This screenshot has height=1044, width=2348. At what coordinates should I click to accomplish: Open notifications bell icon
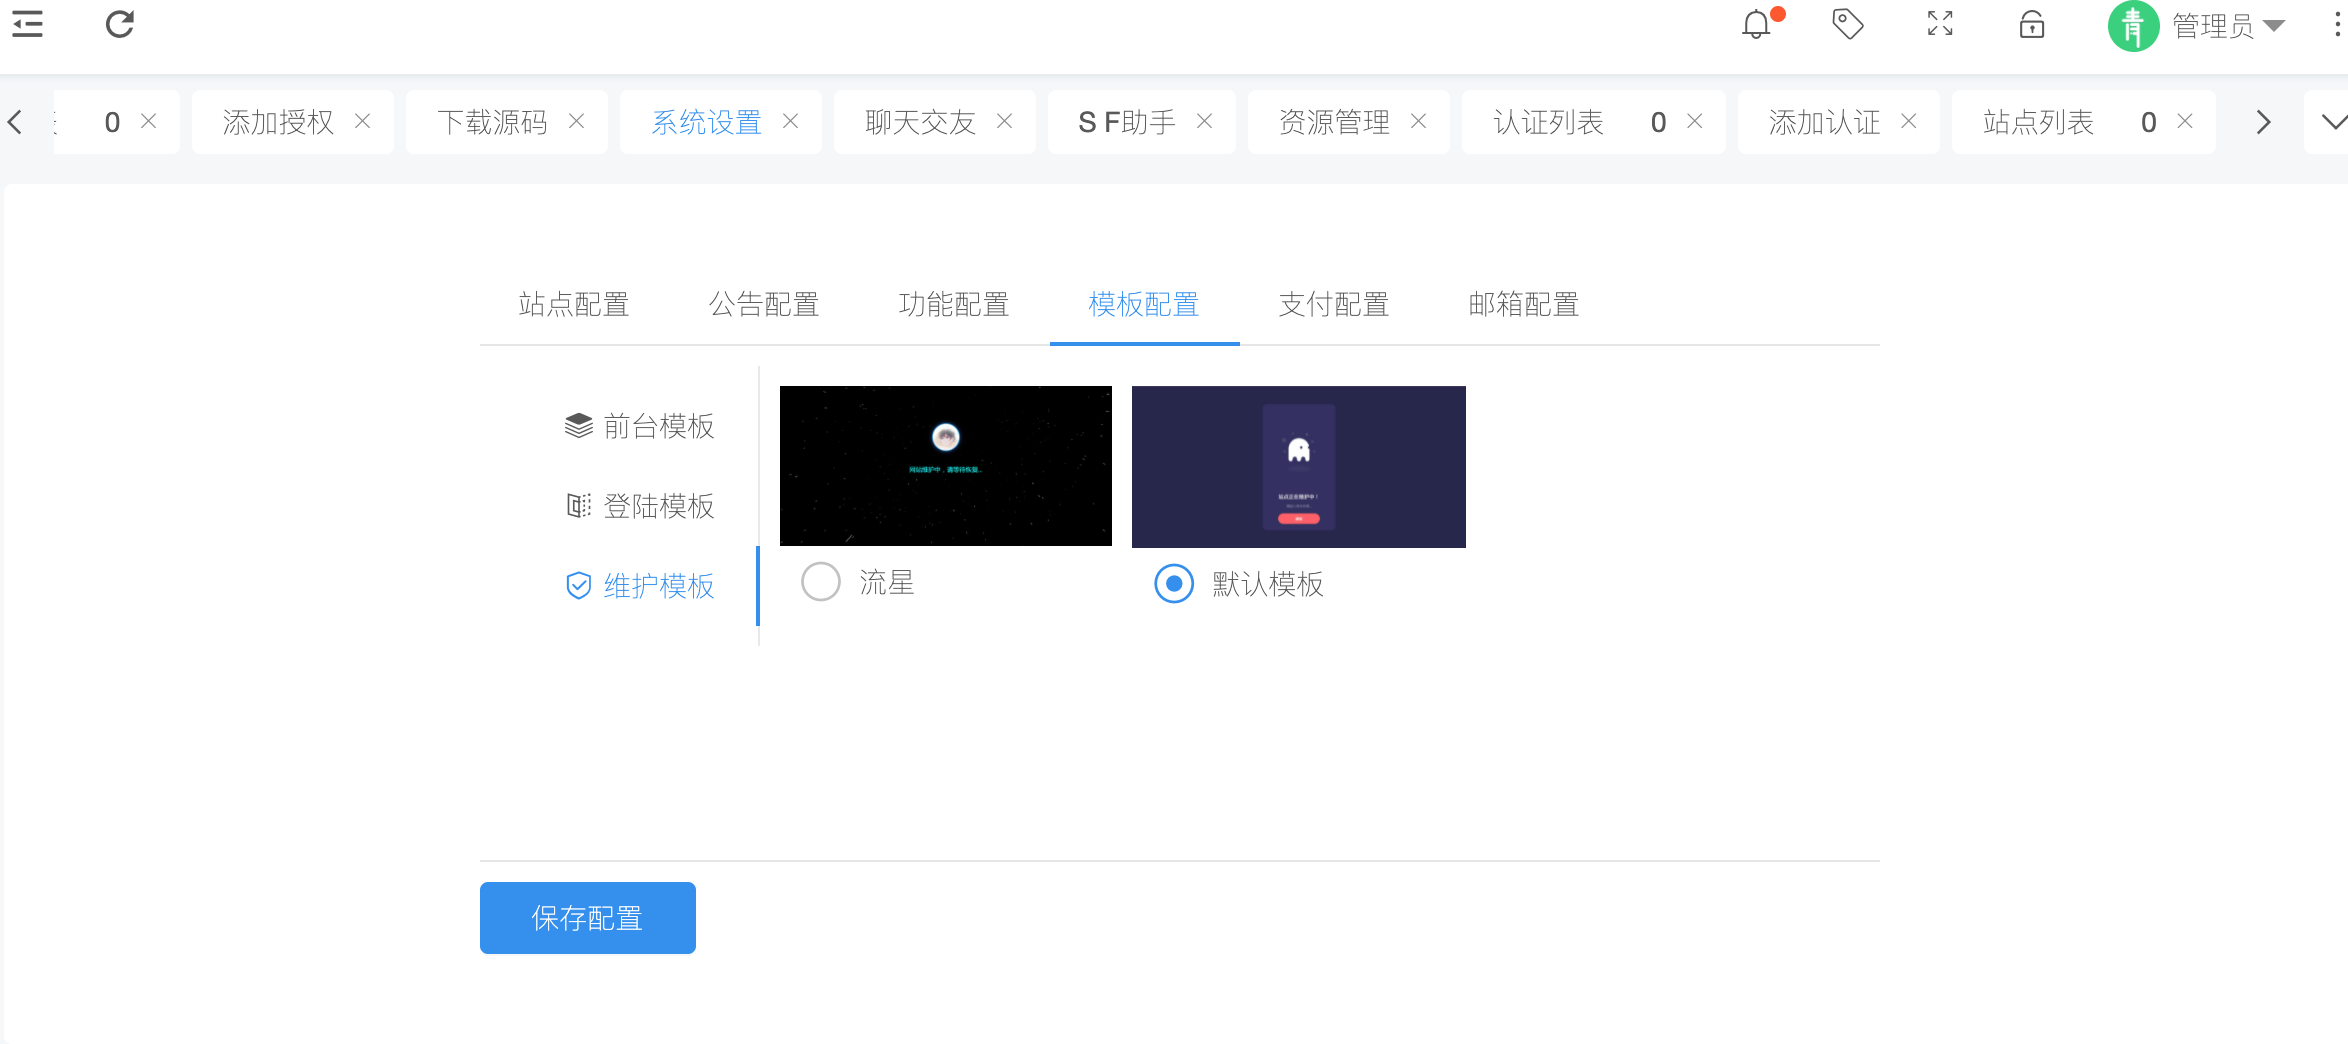tap(1756, 24)
